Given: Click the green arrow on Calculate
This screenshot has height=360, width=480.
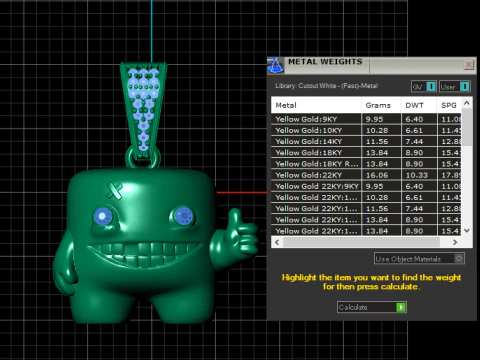Looking at the screenshot, I should pos(401,307).
